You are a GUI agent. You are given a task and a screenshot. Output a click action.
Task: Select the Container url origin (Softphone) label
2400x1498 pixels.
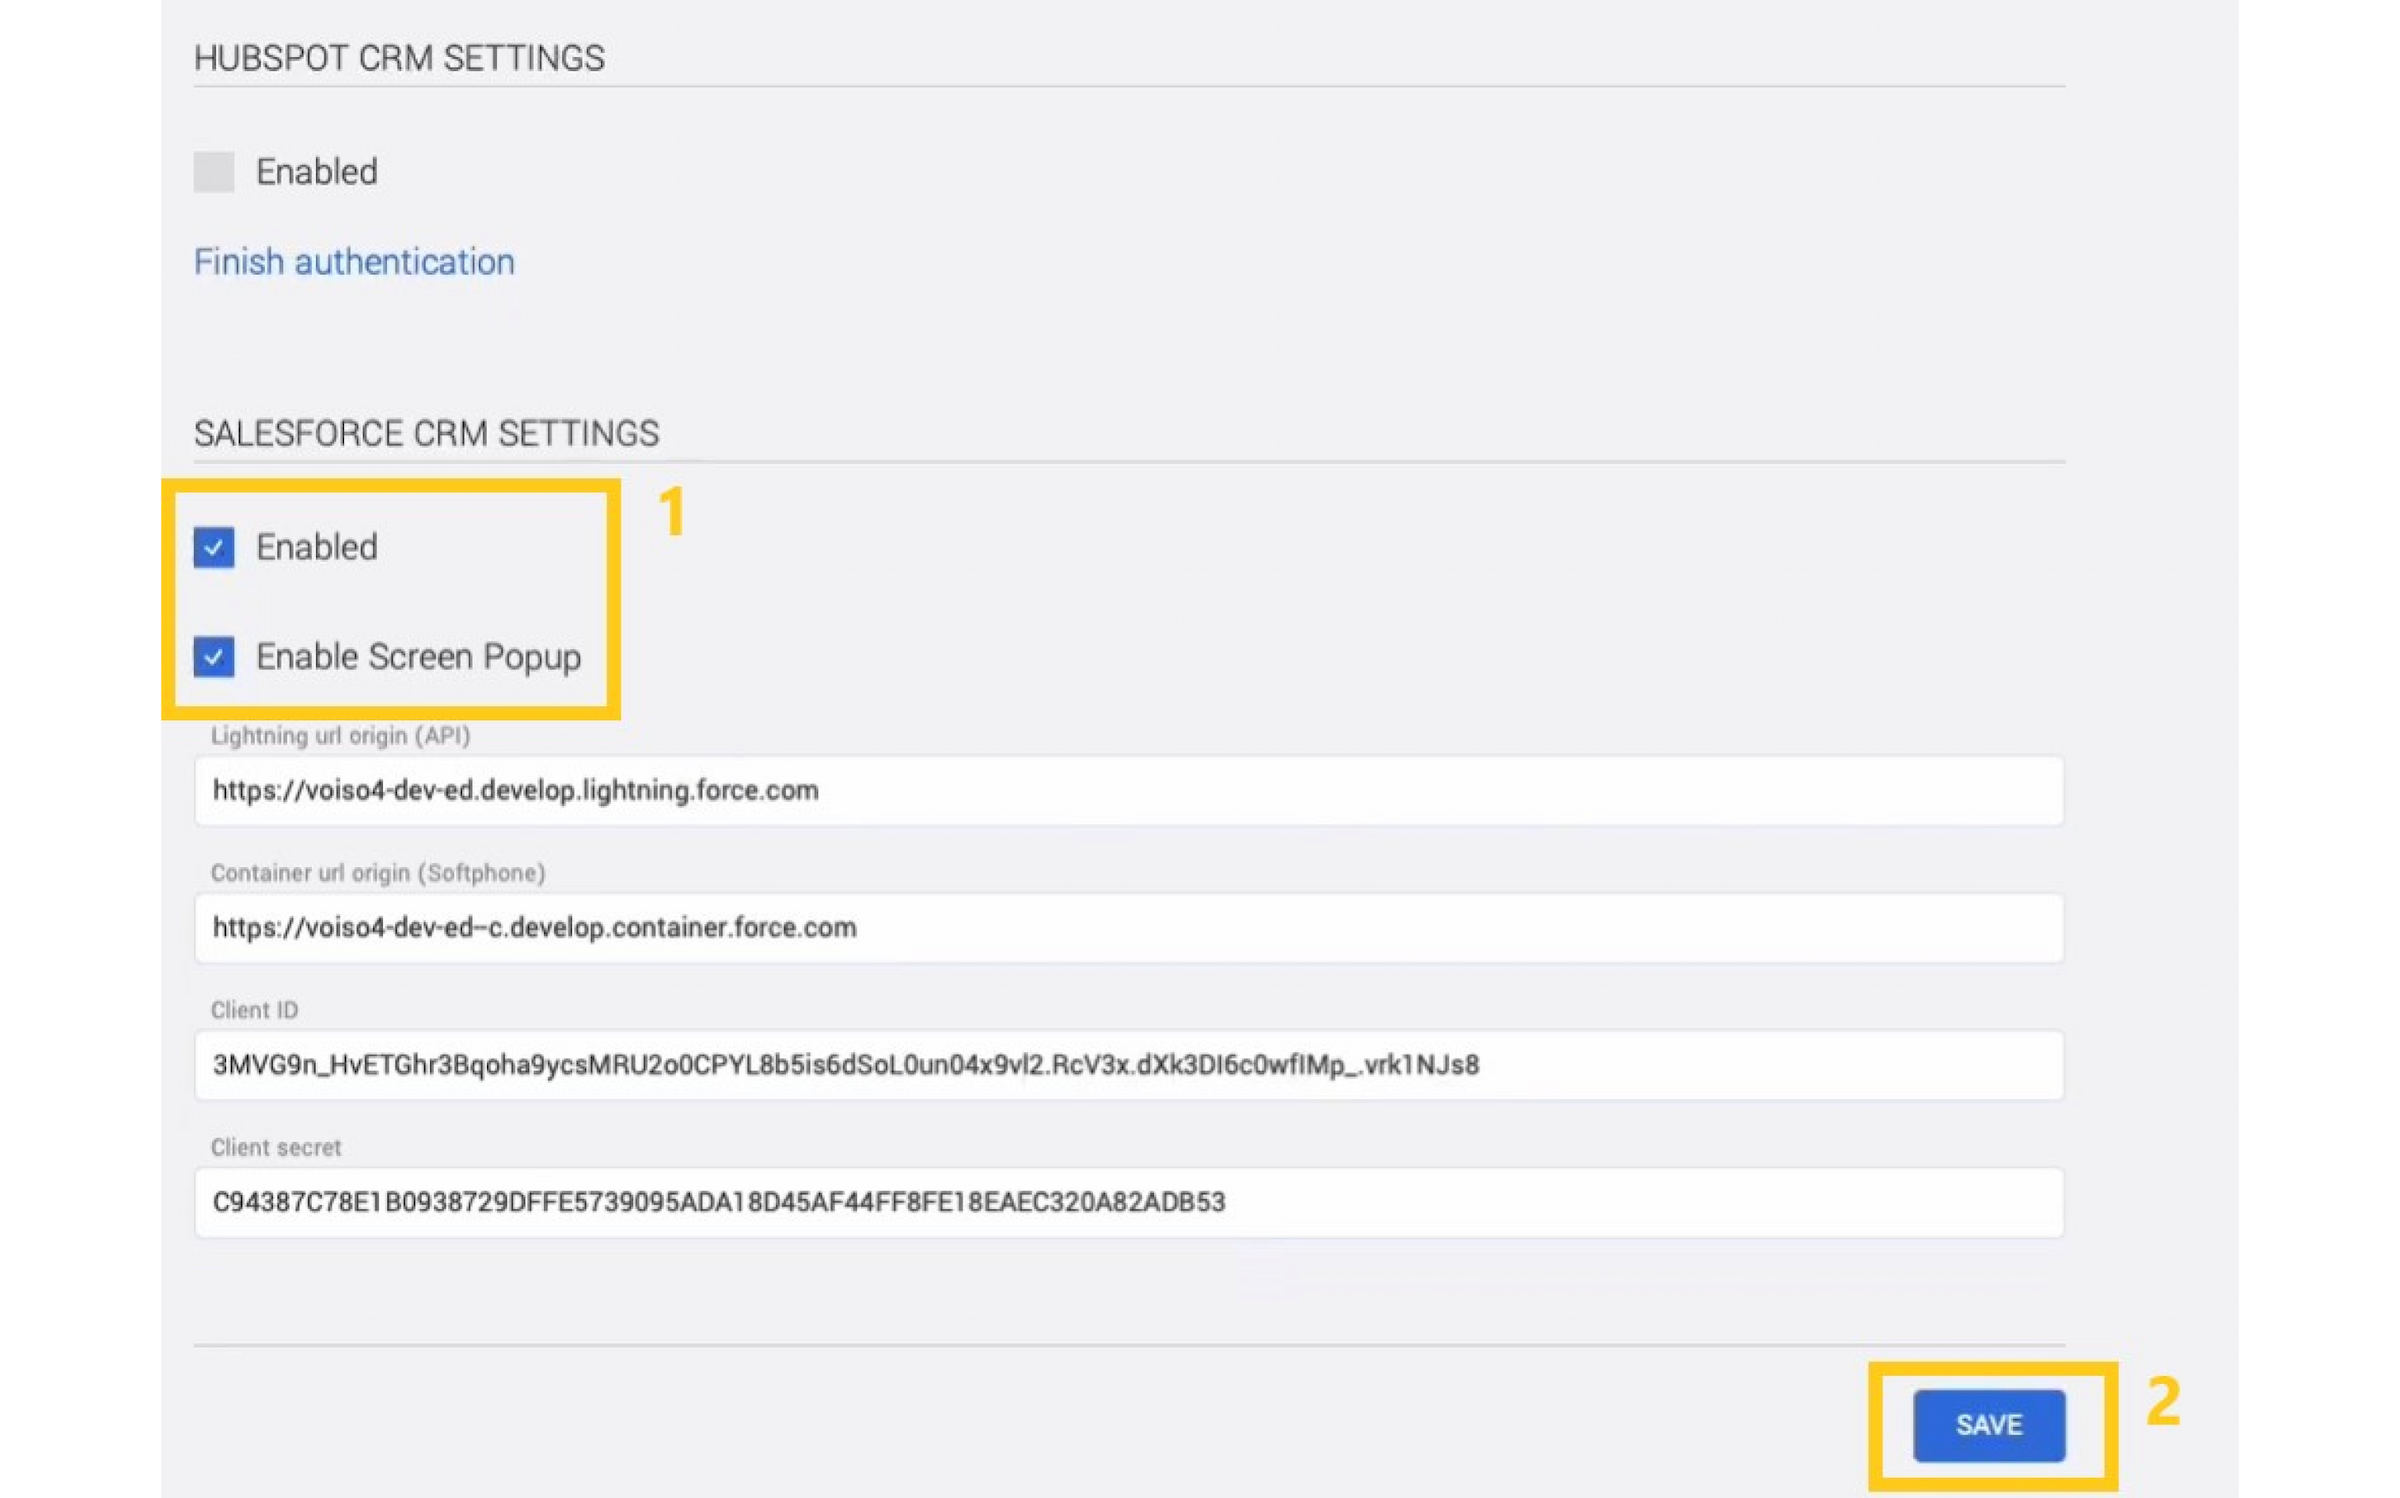(378, 873)
